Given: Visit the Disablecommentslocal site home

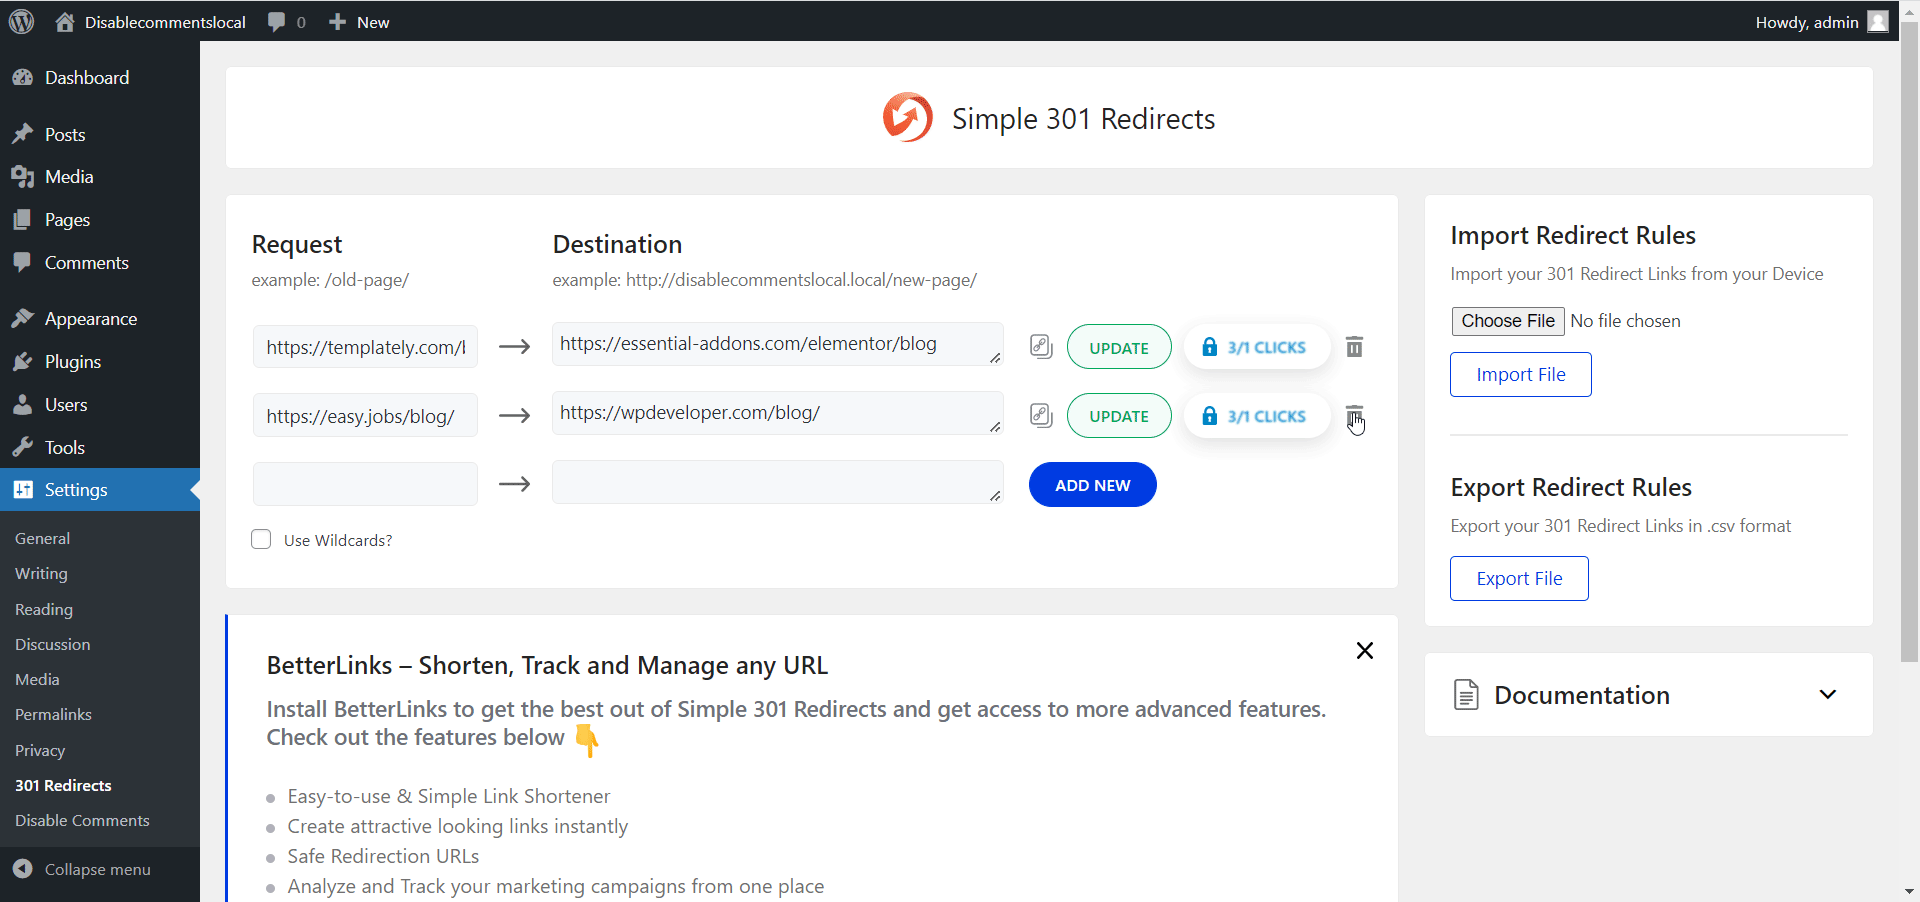Looking at the screenshot, I should 151,22.
